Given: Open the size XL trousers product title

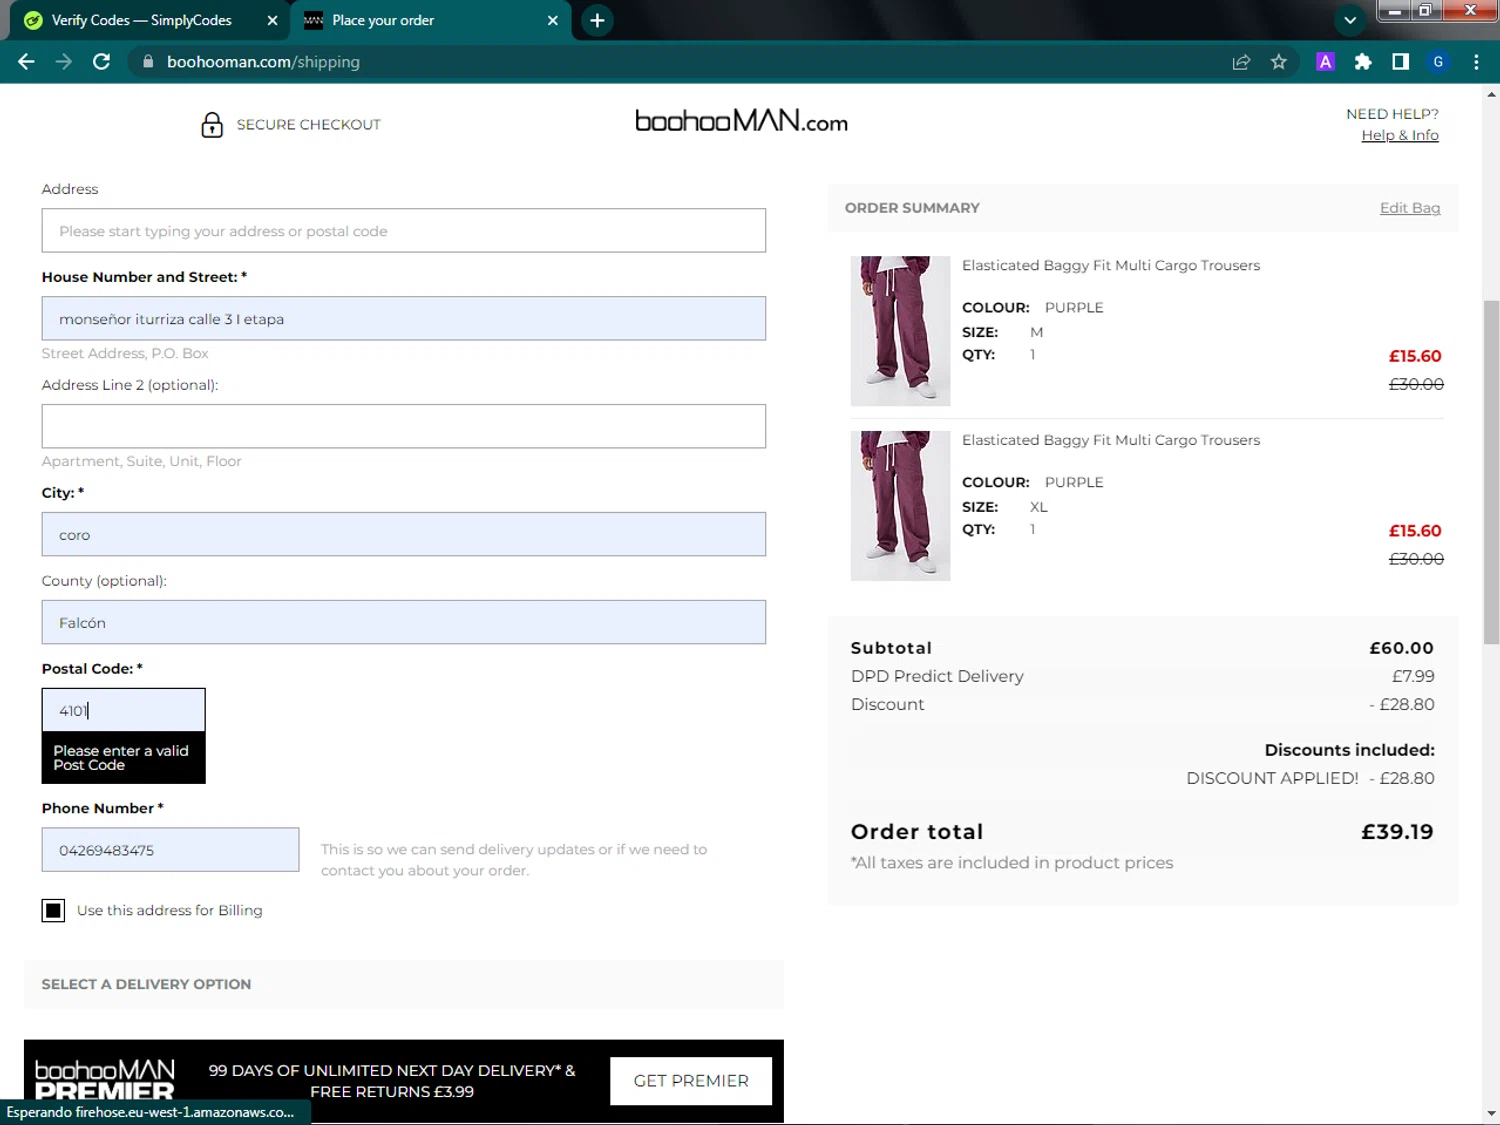Looking at the screenshot, I should coord(1111,440).
